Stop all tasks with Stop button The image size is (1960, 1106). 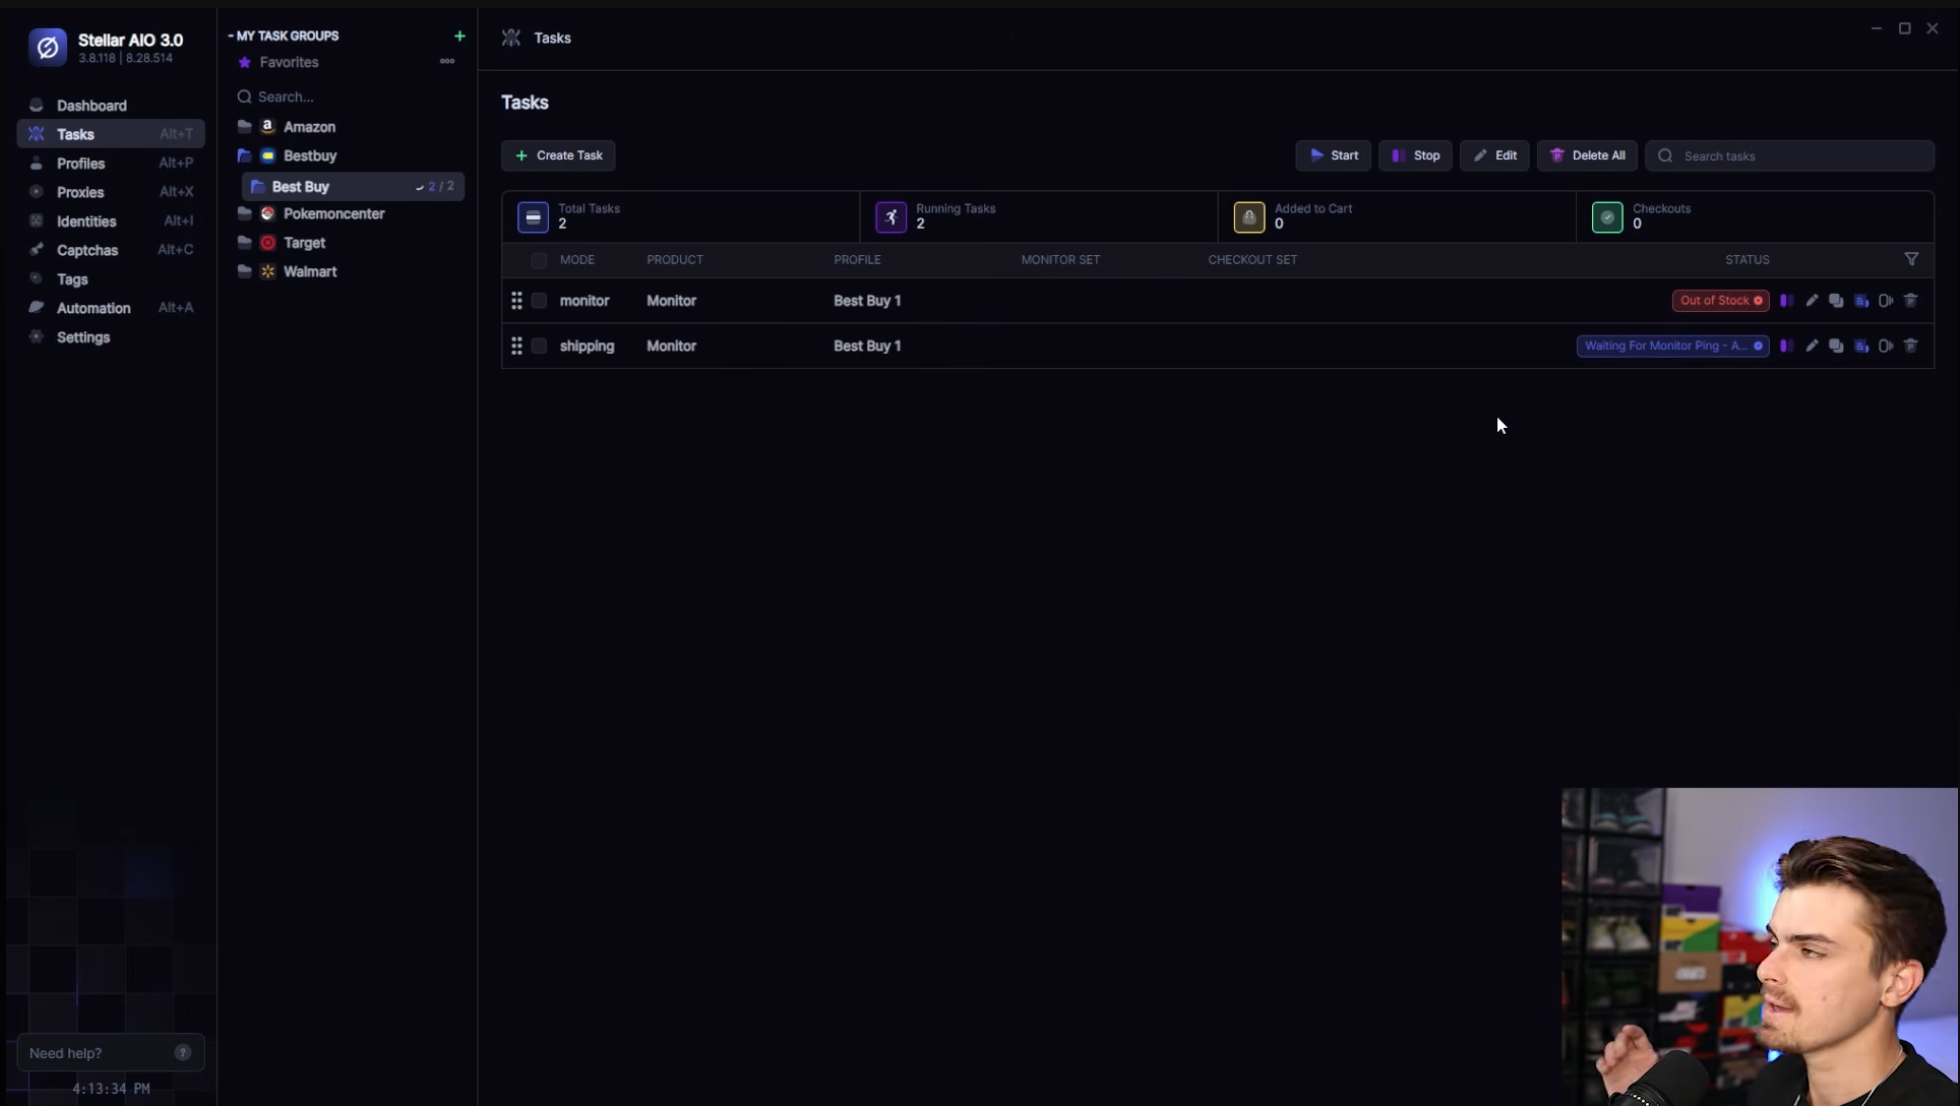1415,155
